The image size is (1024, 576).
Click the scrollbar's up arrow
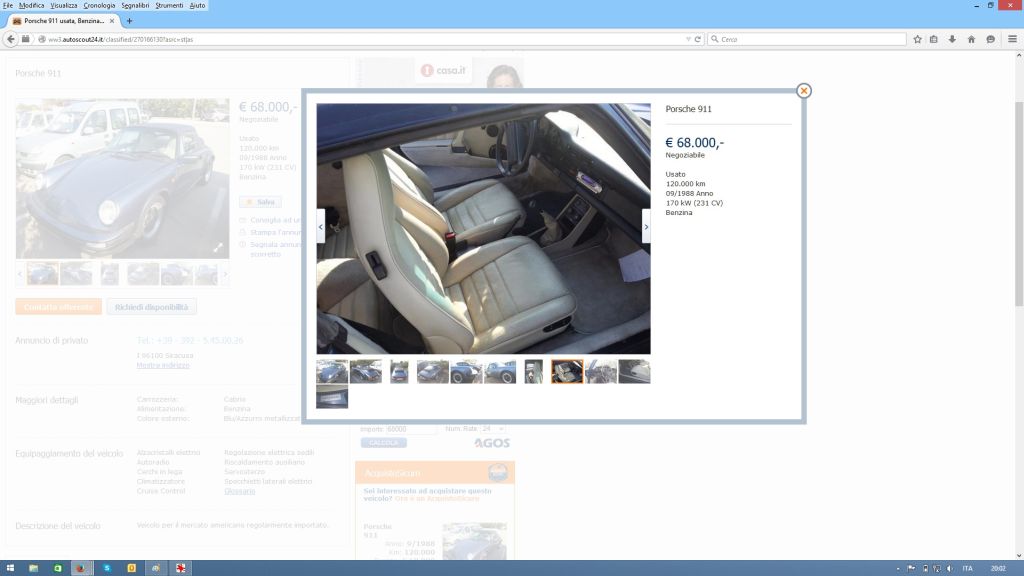[x=1019, y=56]
